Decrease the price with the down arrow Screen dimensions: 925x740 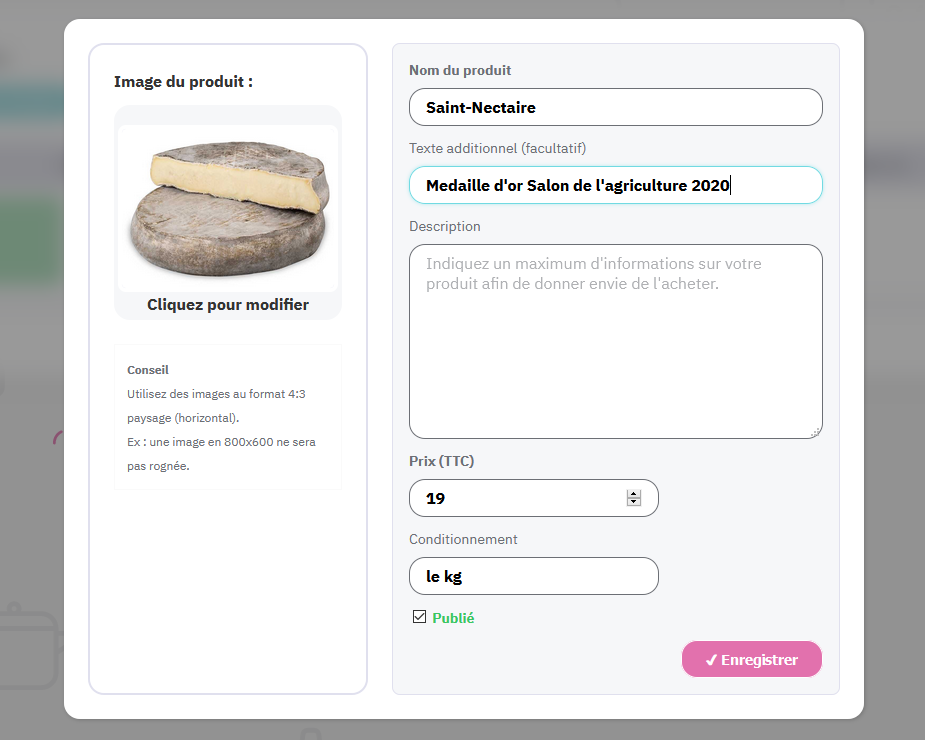634,502
